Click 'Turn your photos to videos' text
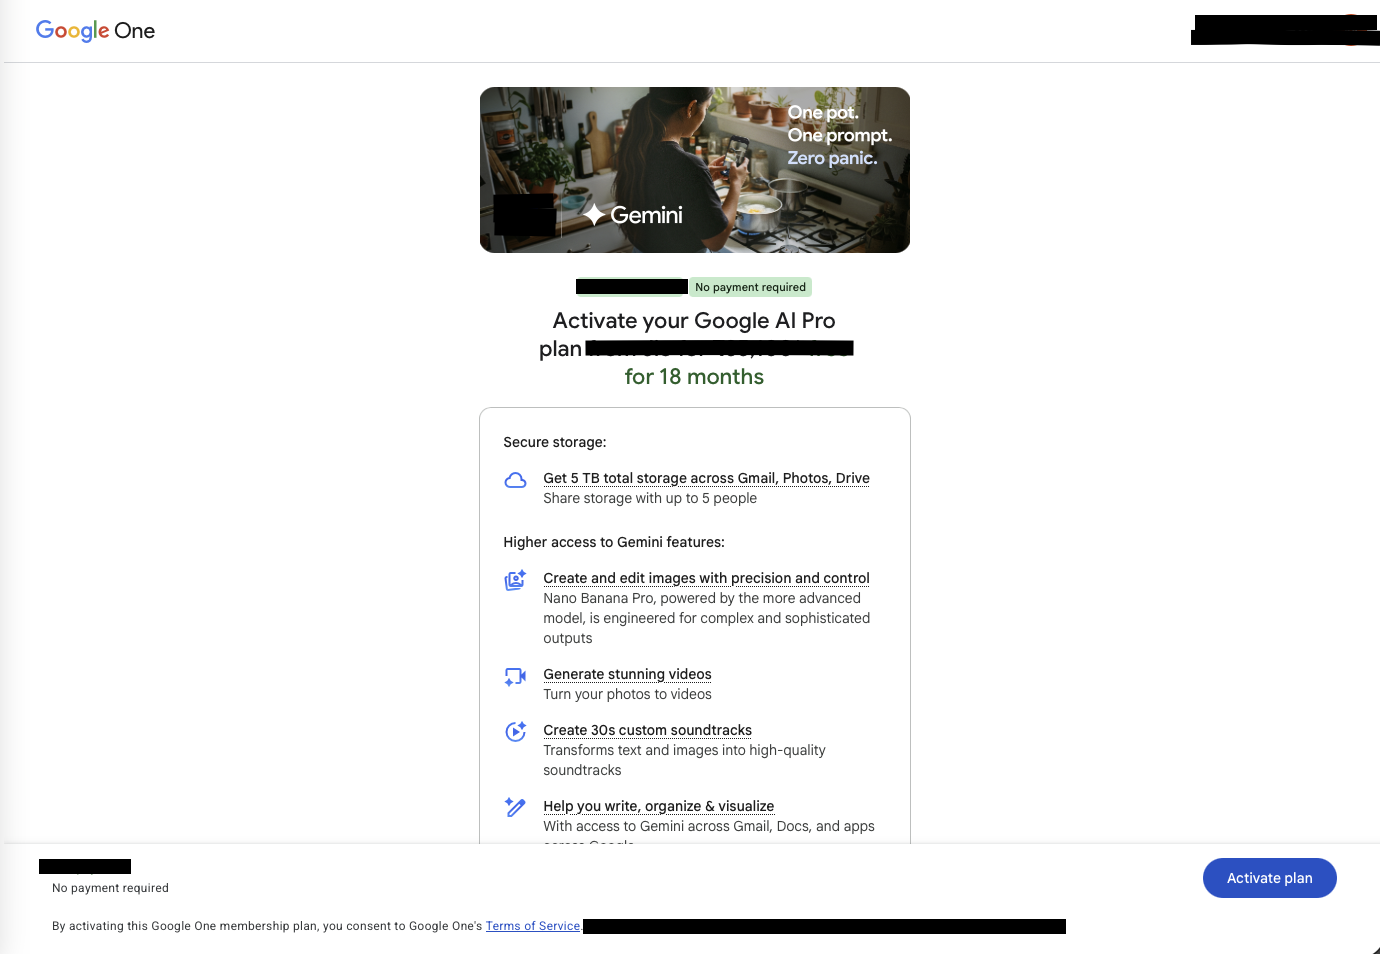This screenshot has height=954, width=1380. 627,694
